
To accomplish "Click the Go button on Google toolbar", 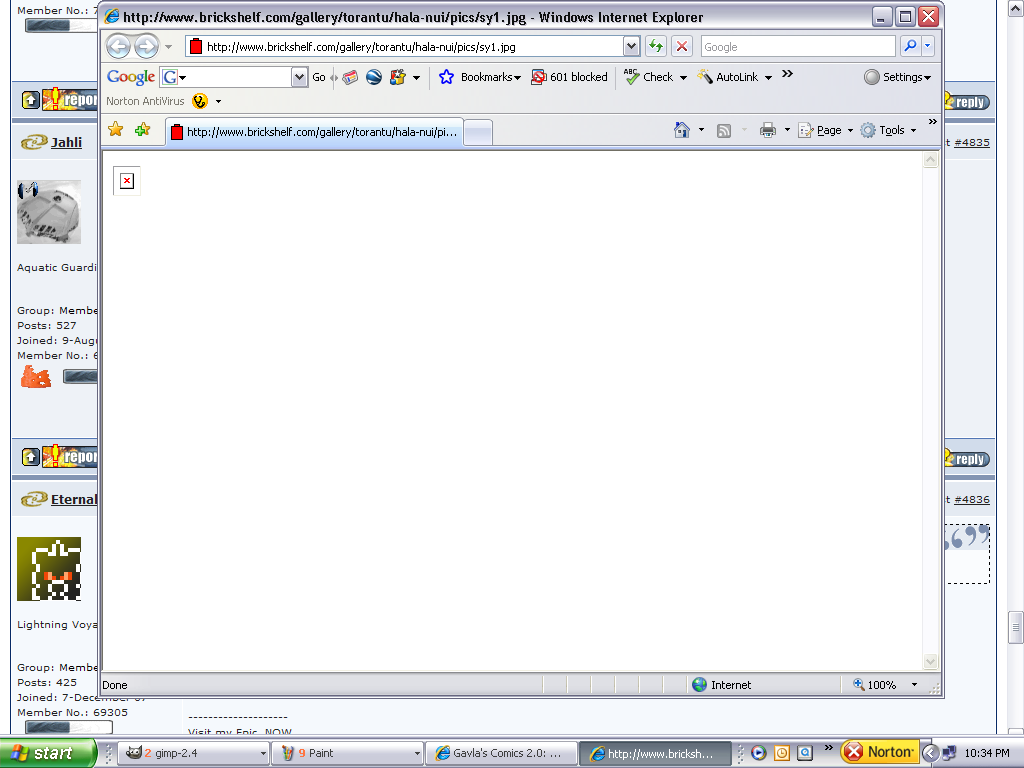I will click(x=319, y=77).
